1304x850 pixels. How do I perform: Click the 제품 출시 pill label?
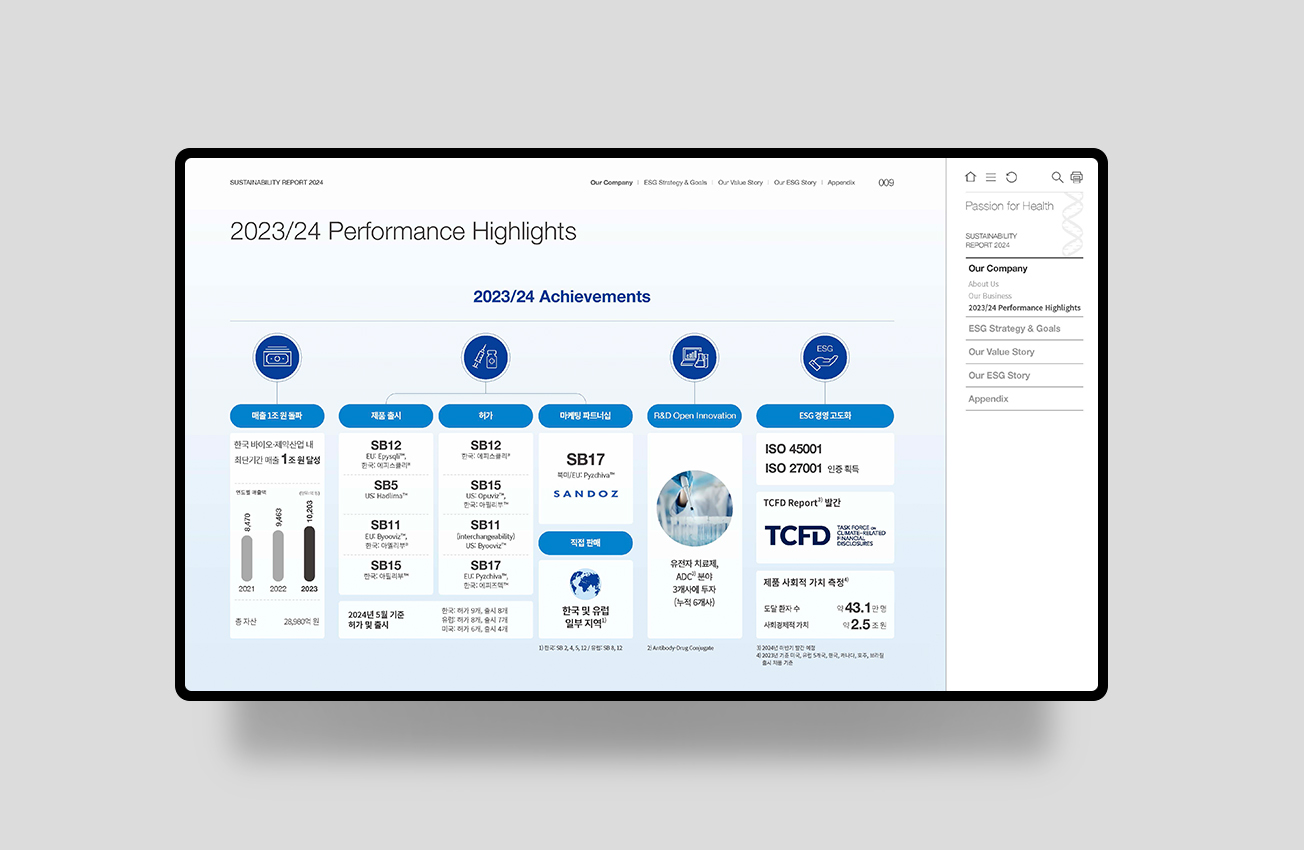386,415
